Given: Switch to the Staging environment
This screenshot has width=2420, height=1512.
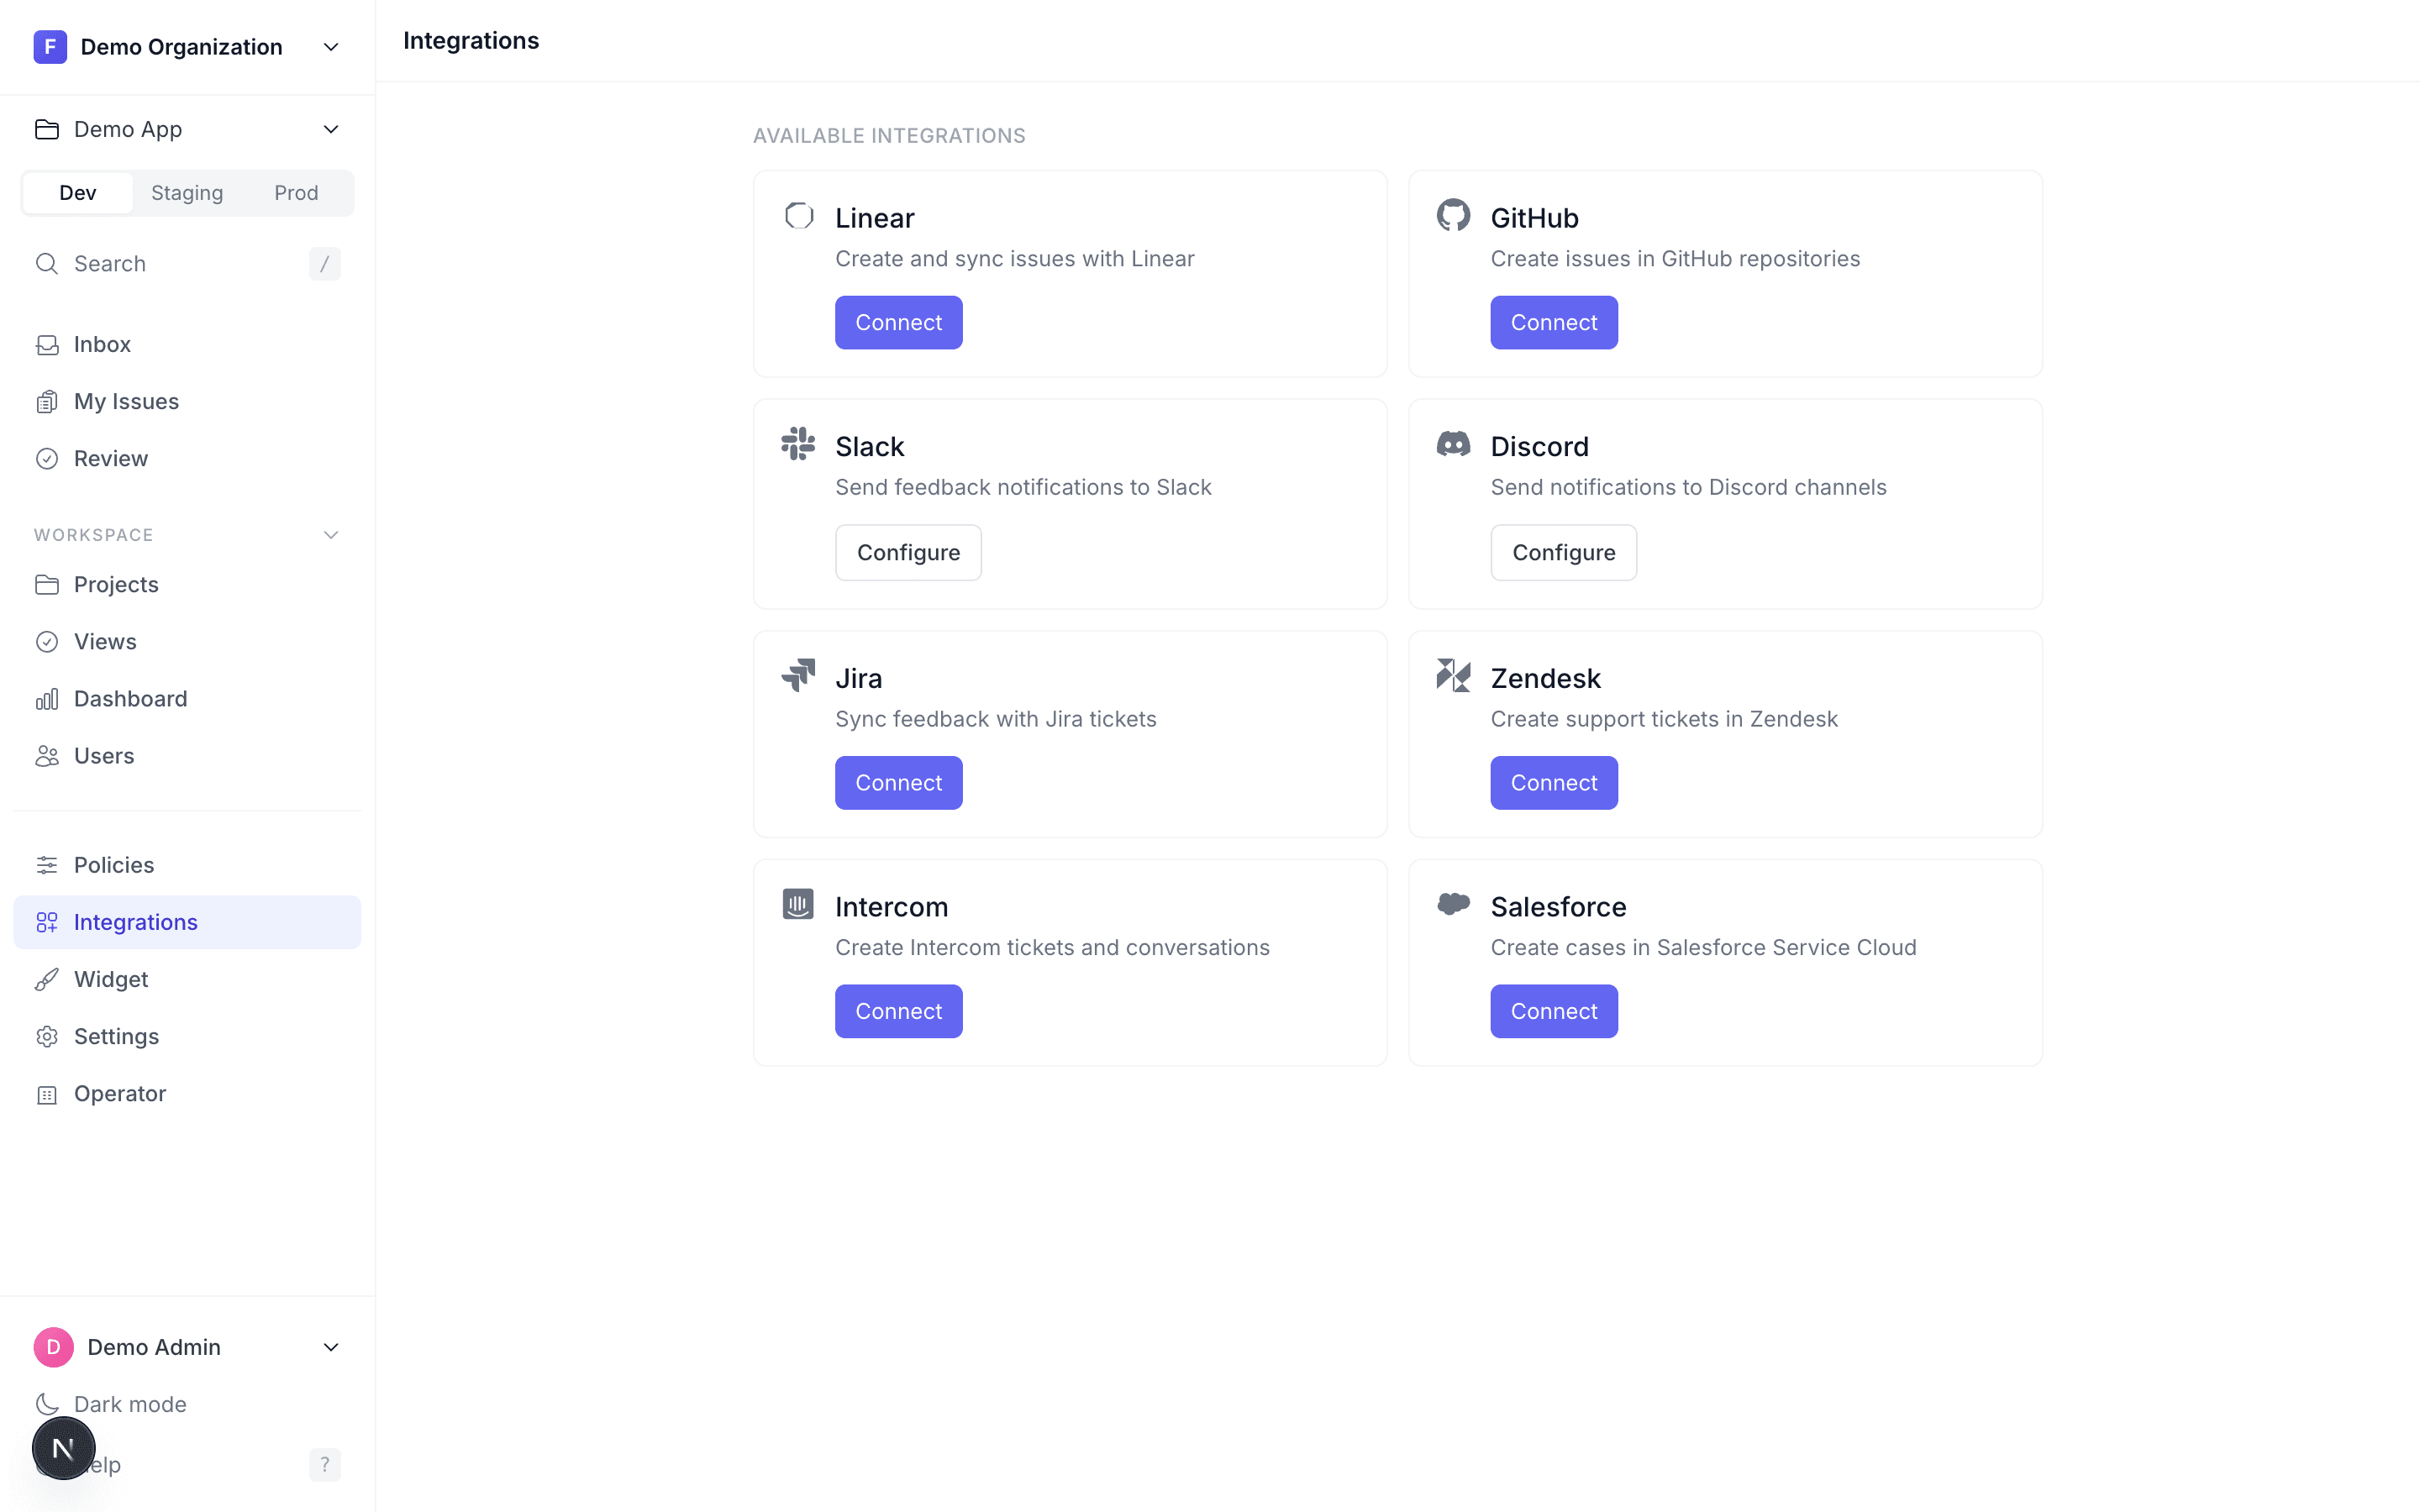Looking at the screenshot, I should click(x=186, y=192).
